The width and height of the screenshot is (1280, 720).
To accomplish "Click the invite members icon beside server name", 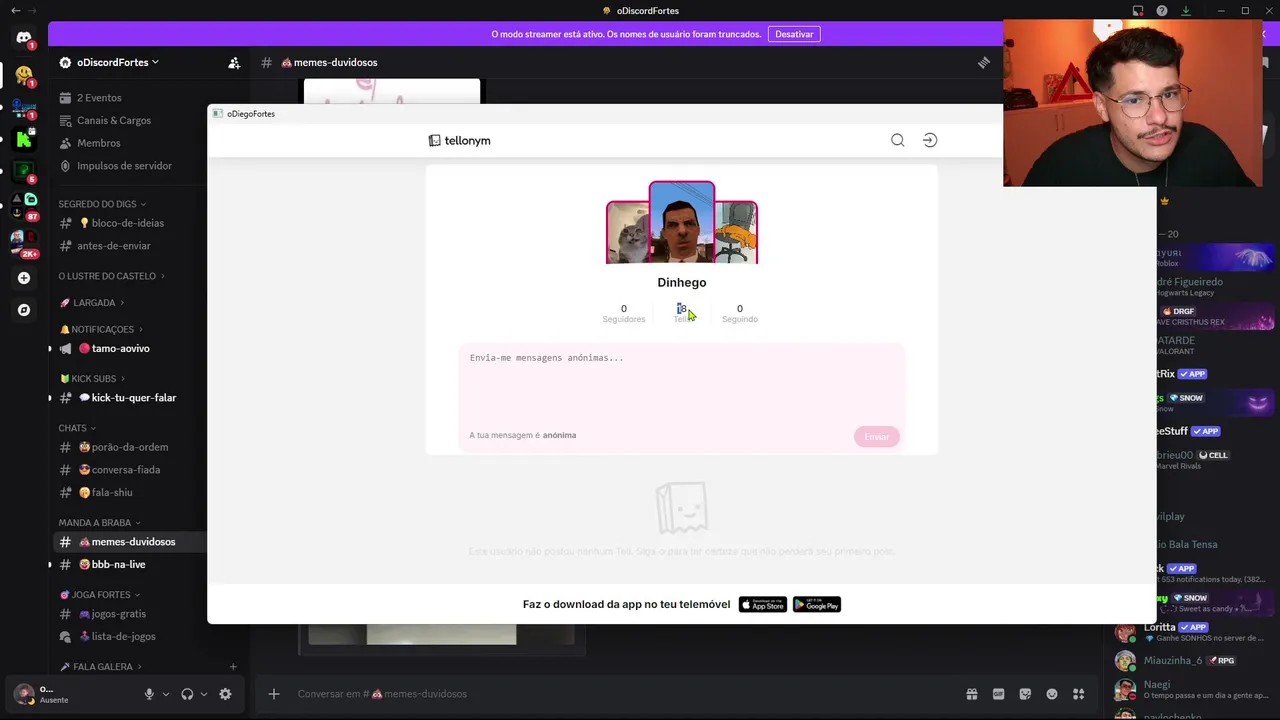I will [234, 62].
